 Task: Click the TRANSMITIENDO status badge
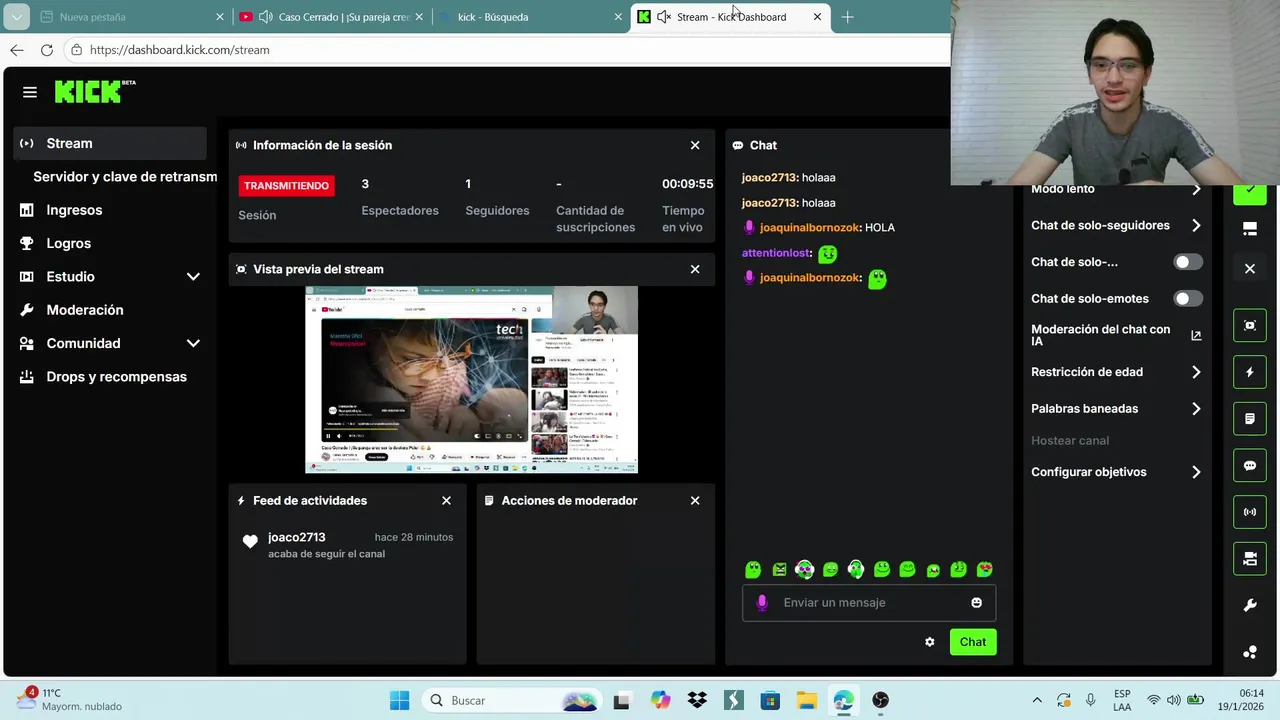coord(286,185)
